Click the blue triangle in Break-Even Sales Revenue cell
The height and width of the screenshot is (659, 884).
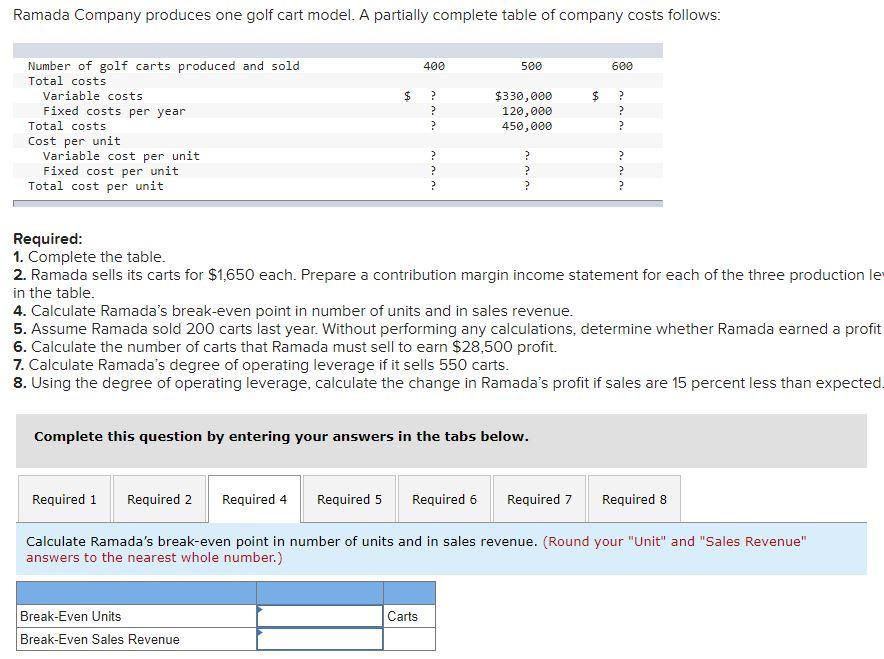tap(261, 632)
